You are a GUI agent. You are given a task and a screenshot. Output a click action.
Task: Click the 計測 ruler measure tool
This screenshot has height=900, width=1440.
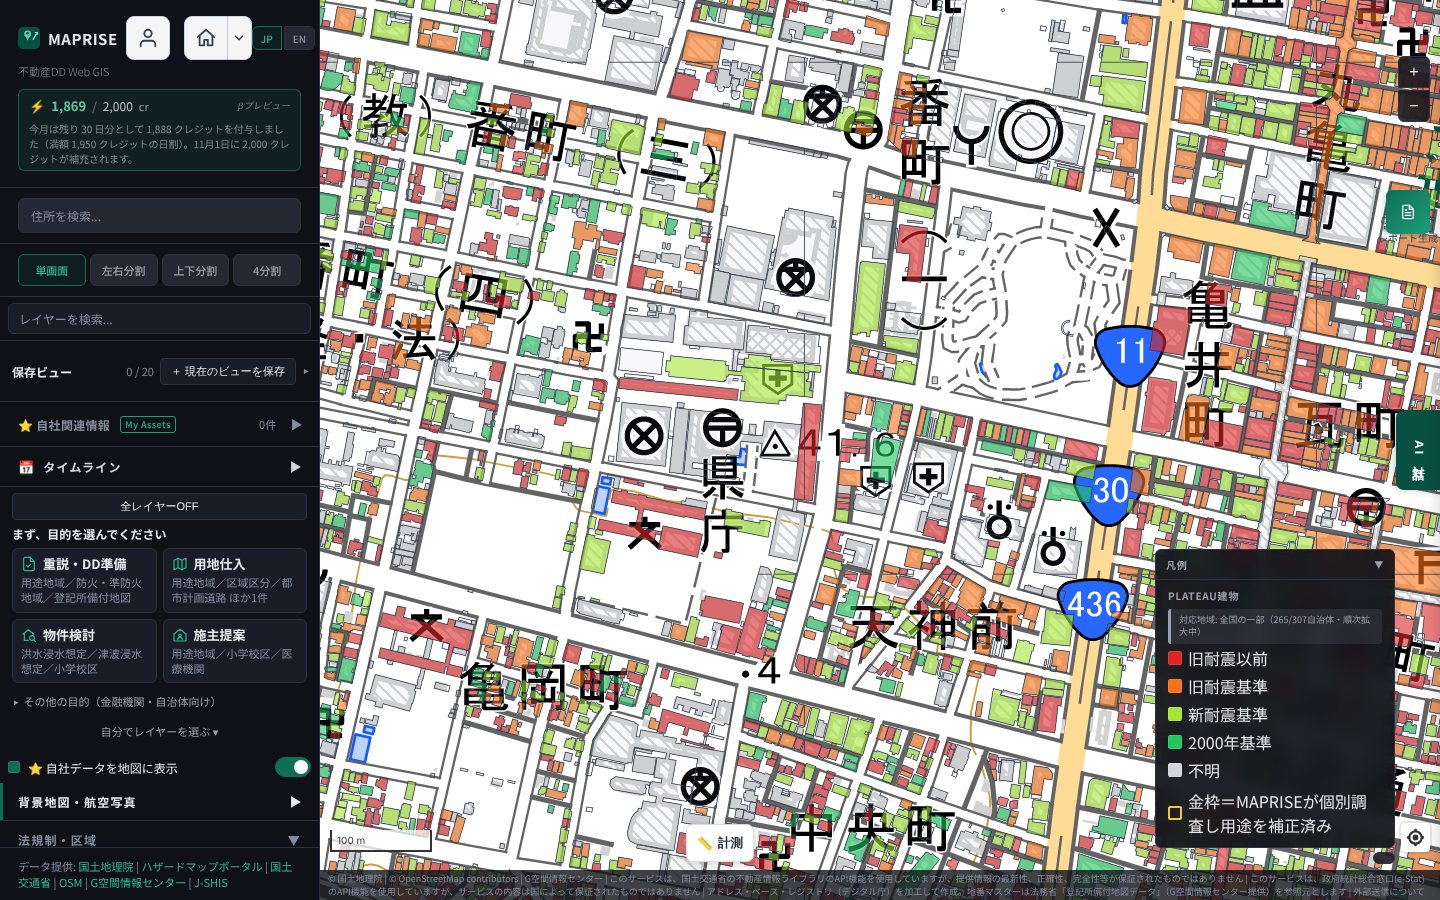[x=720, y=843]
